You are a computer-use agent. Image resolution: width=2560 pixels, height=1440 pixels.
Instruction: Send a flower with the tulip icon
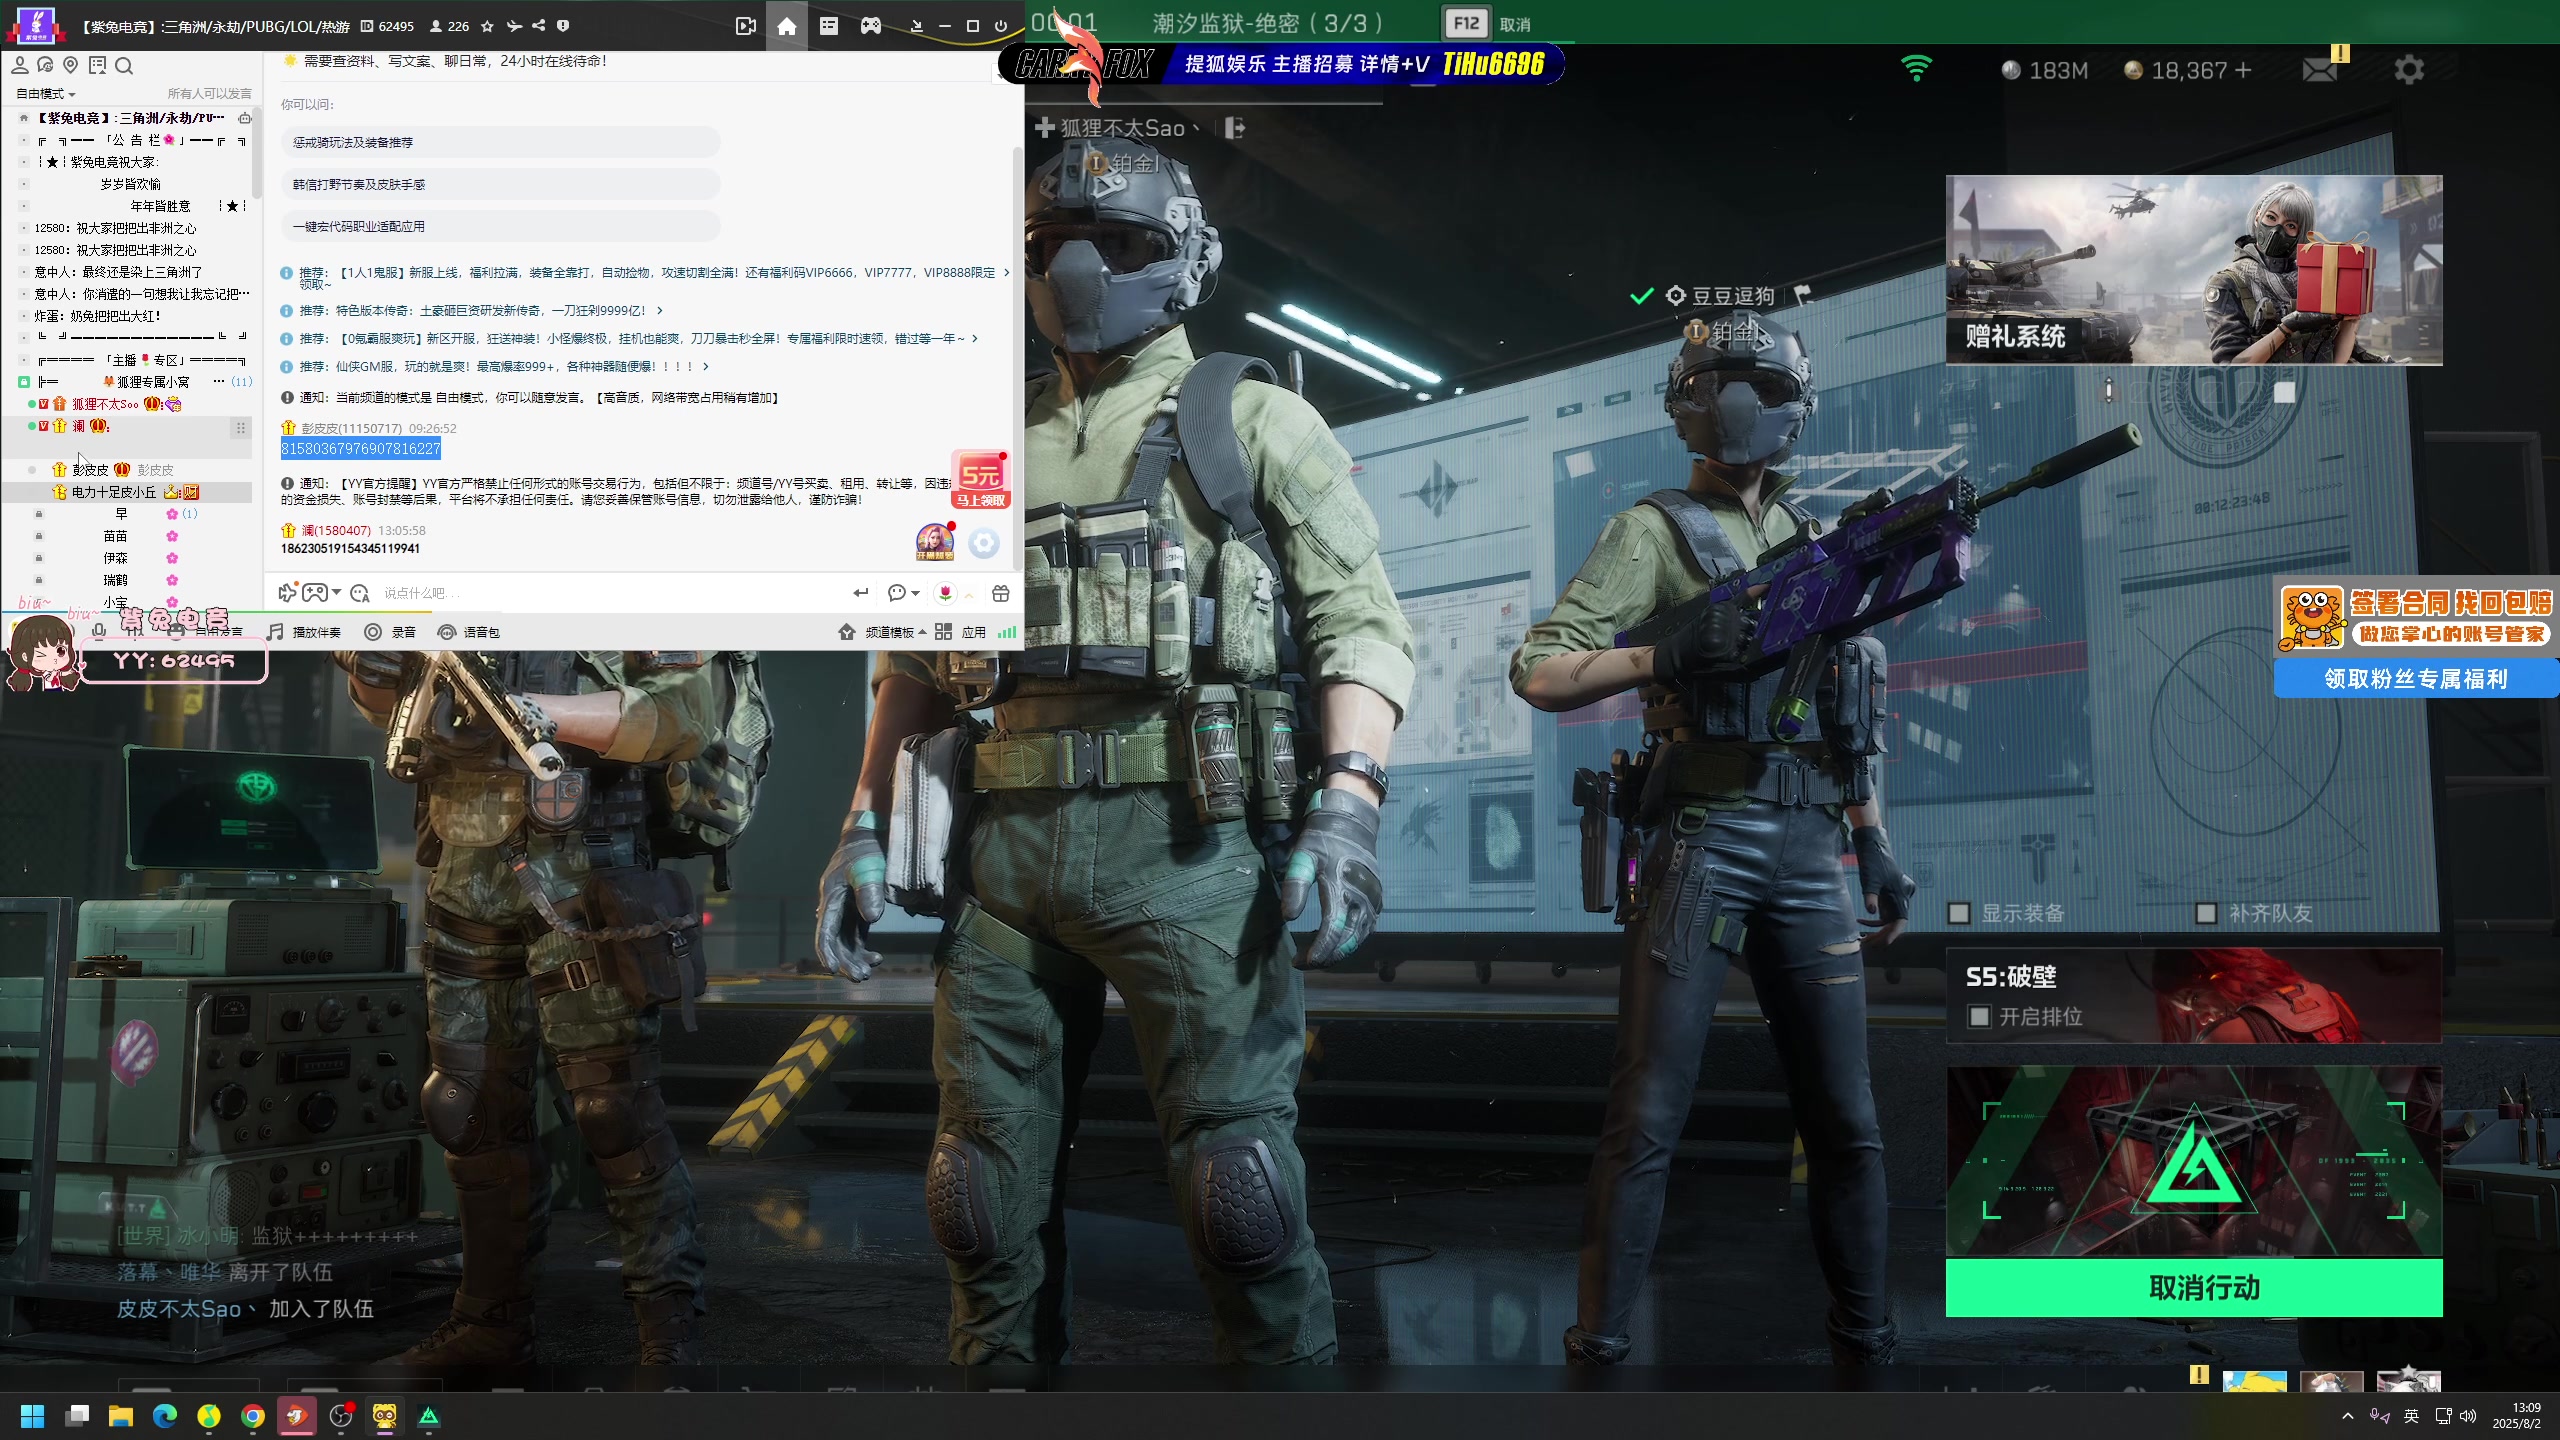click(x=945, y=593)
